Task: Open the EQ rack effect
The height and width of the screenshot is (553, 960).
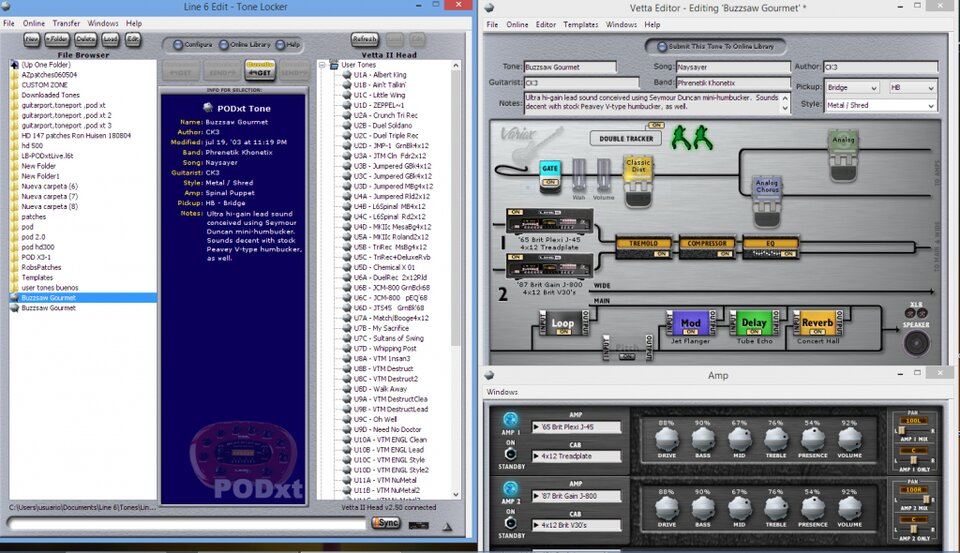Action: pyautogui.click(x=770, y=248)
